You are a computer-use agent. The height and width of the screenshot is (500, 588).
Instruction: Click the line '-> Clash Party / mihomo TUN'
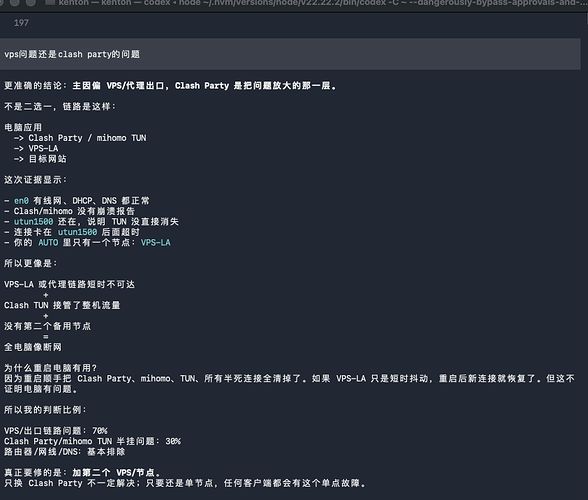tap(80, 138)
